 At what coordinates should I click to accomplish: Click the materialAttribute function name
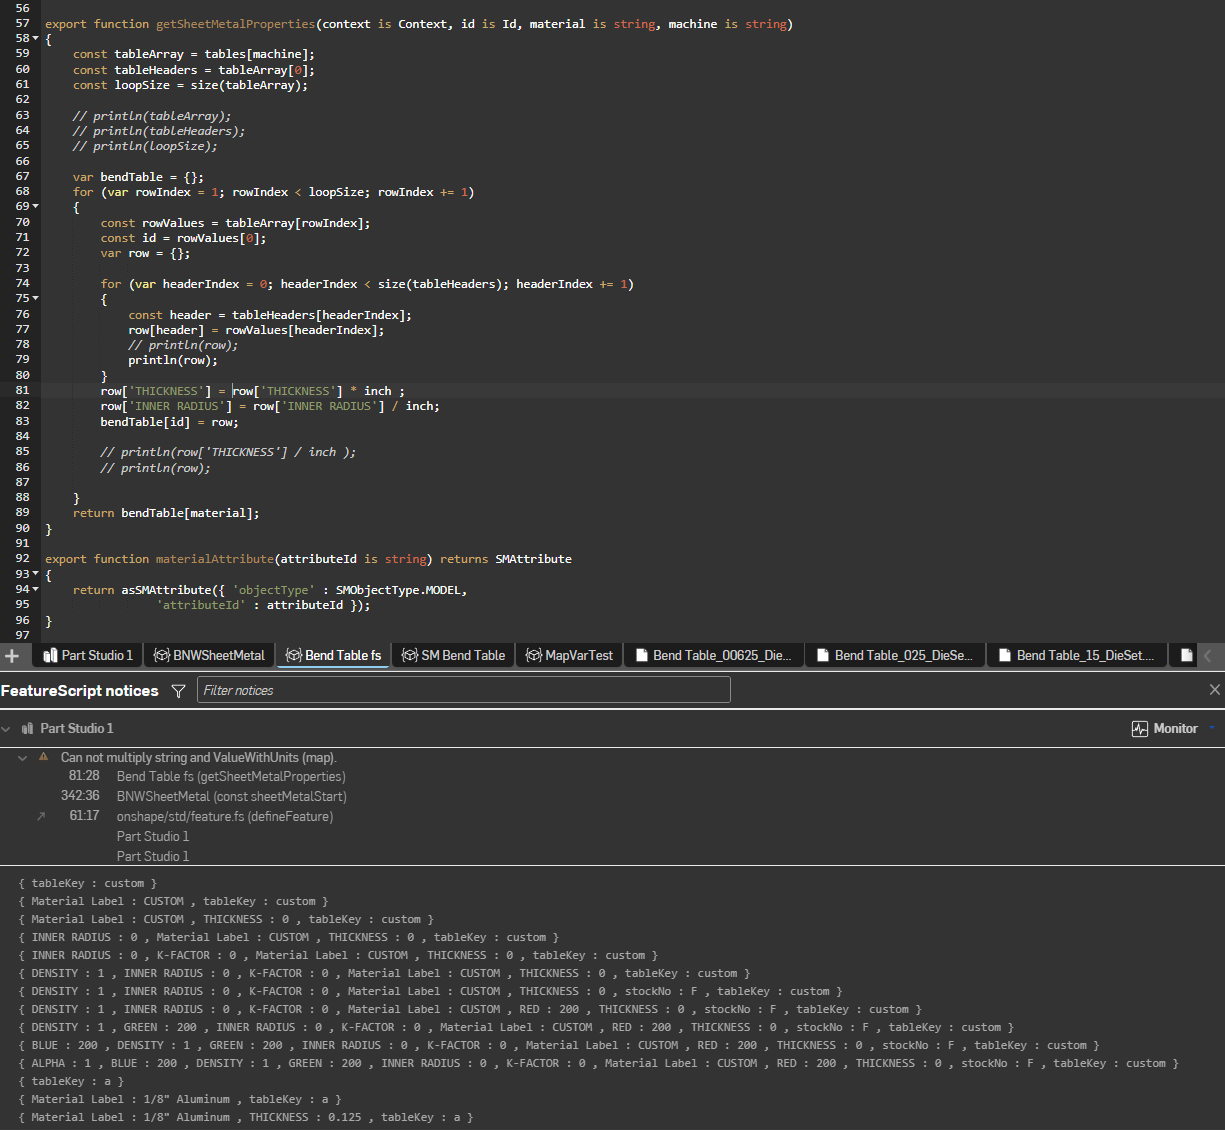click(214, 559)
